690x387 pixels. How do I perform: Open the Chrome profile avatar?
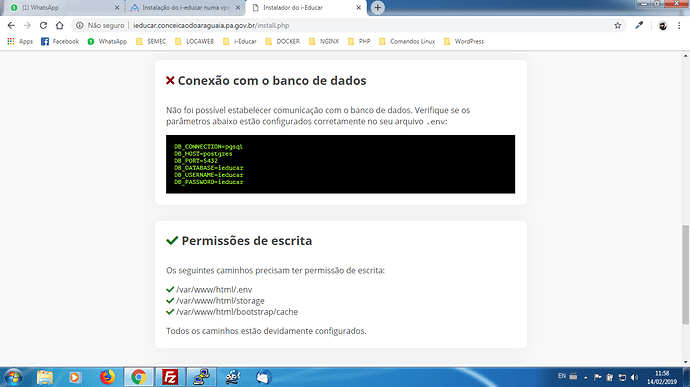663,26
